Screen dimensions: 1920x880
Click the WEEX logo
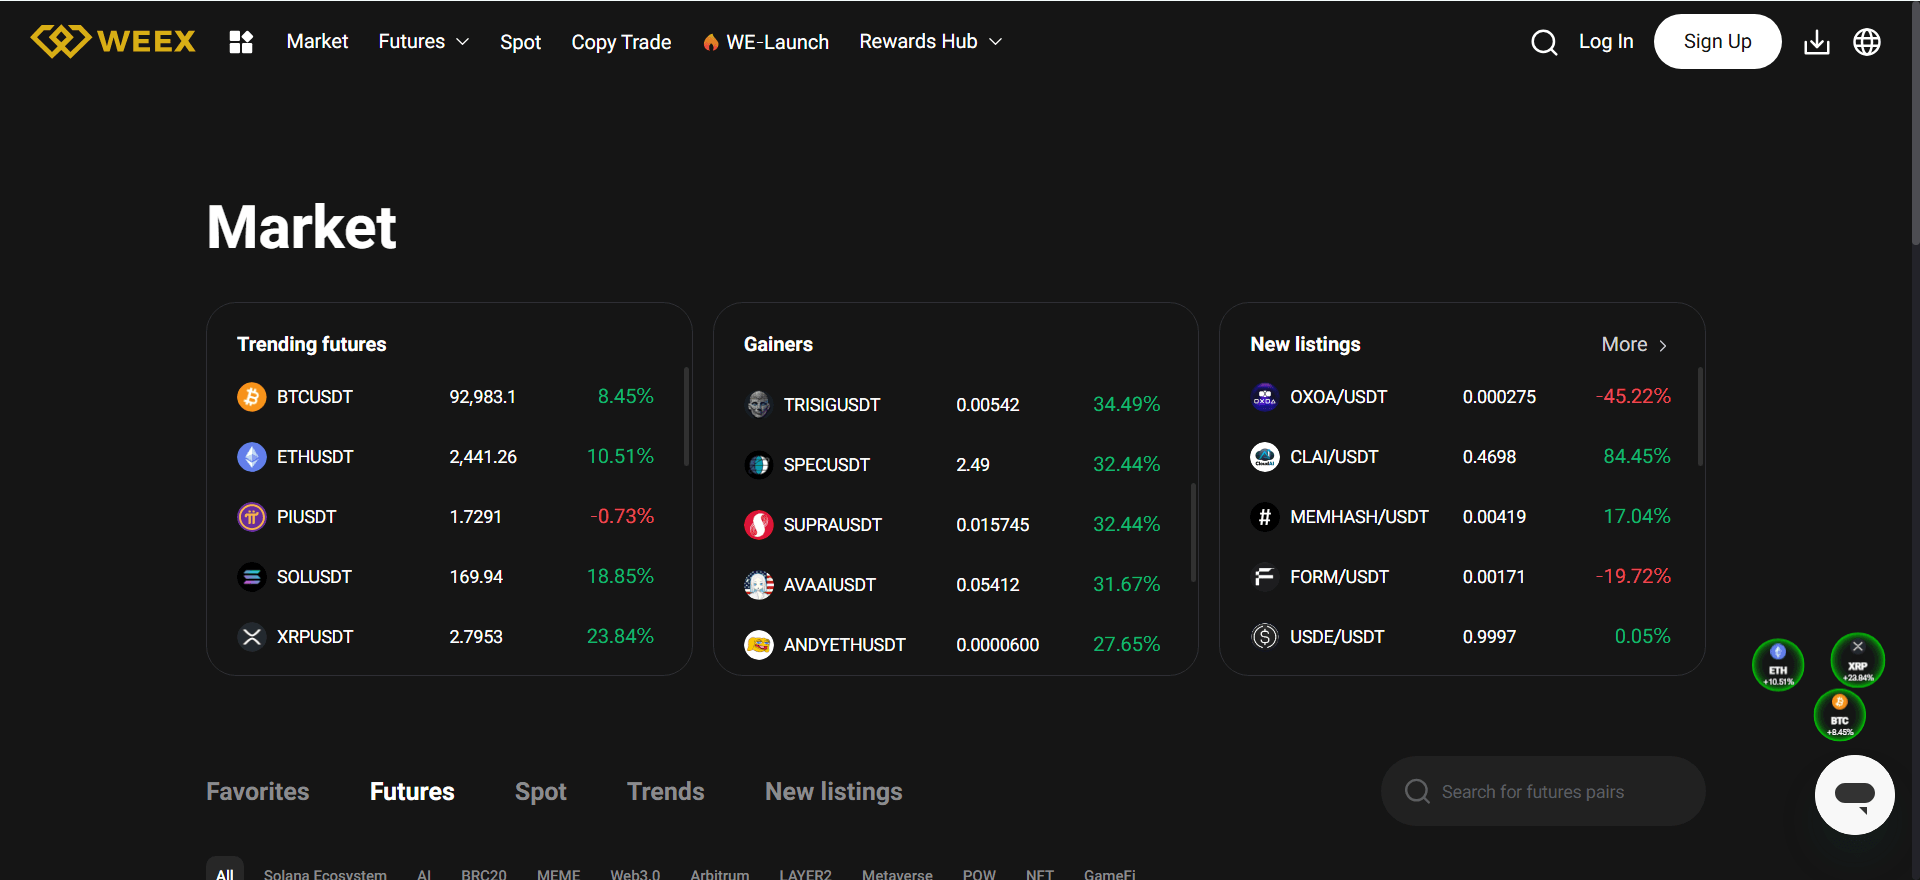pyautogui.click(x=113, y=41)
